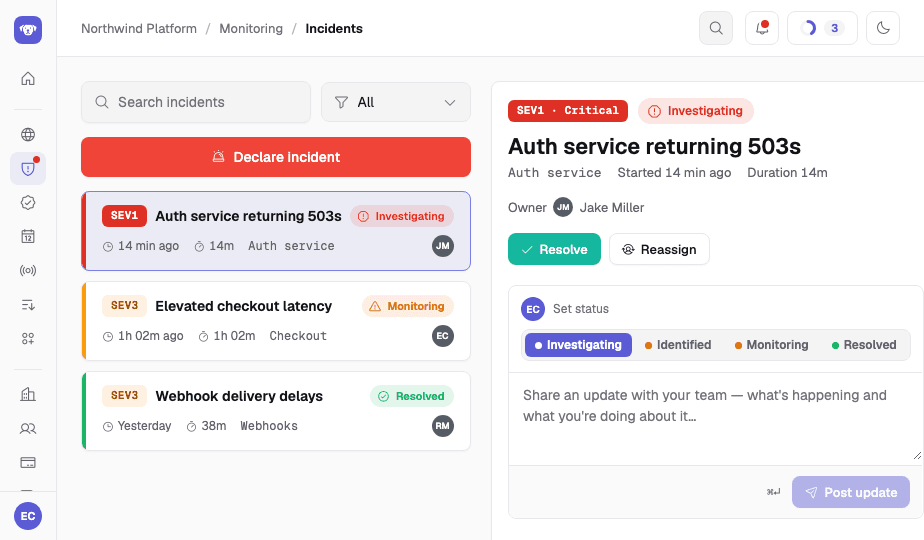This screenshot has height=540, width=924.
Task: Open the All filter dropdown
Action: point(395,102)
